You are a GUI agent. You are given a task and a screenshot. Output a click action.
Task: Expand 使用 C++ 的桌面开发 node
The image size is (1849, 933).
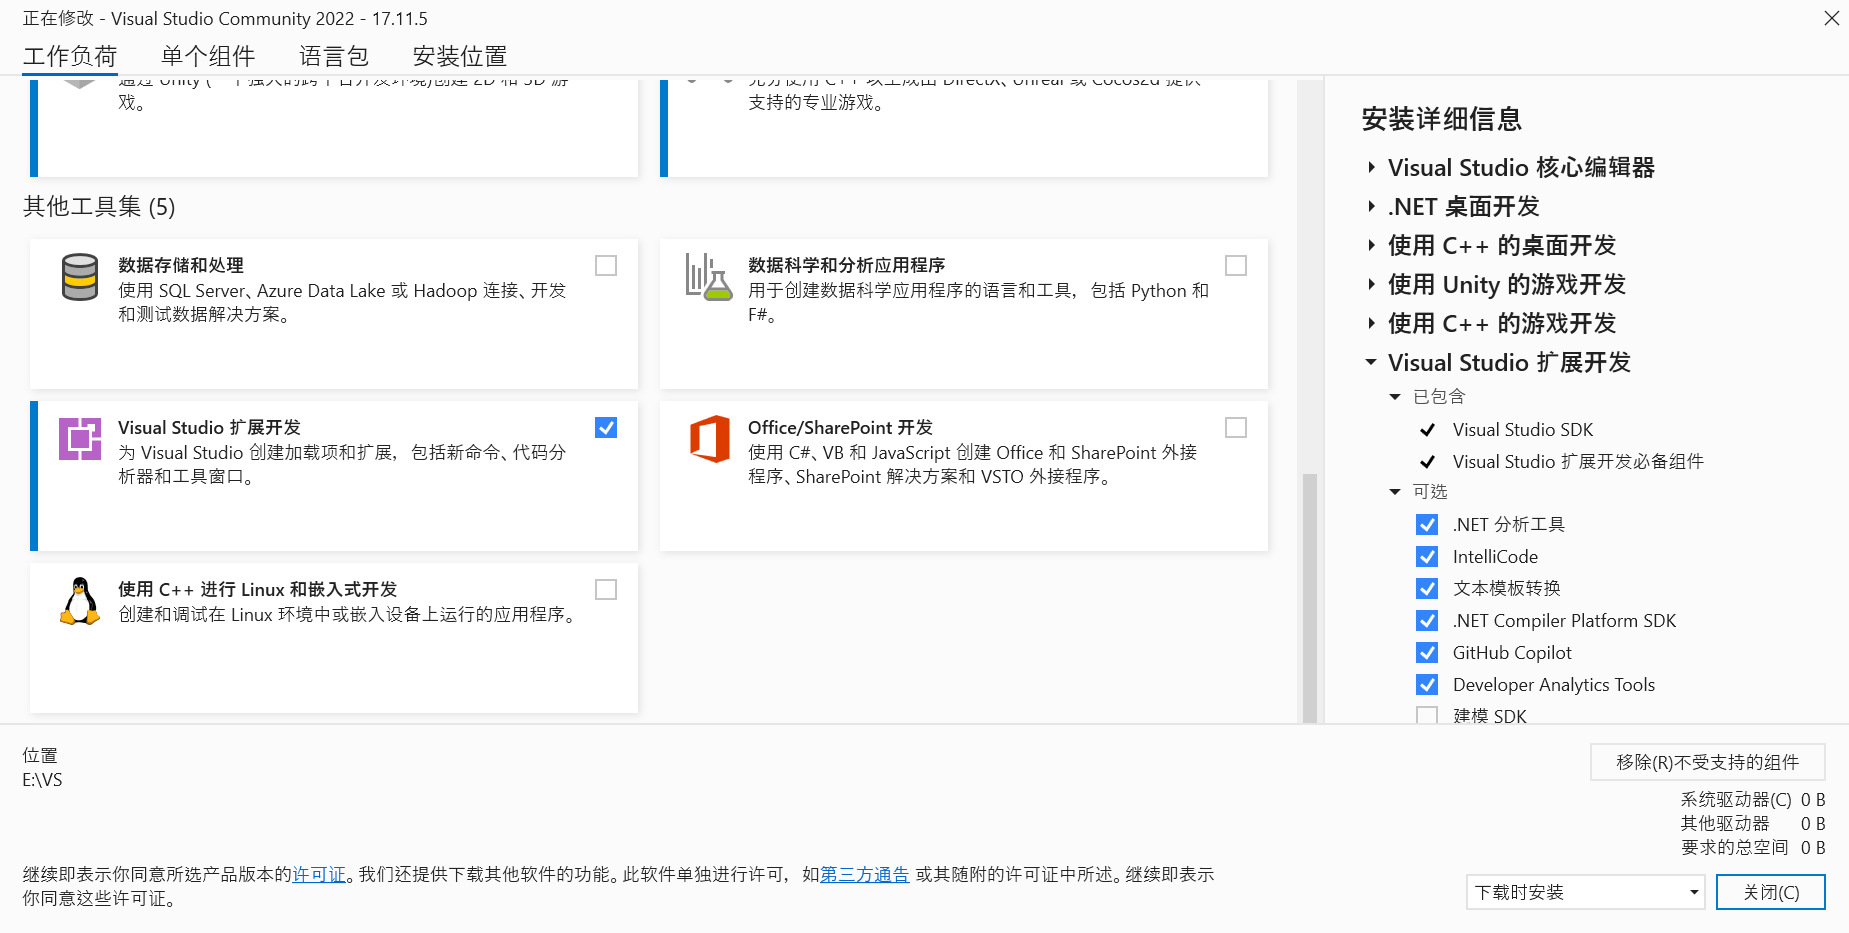[1371, 245]
